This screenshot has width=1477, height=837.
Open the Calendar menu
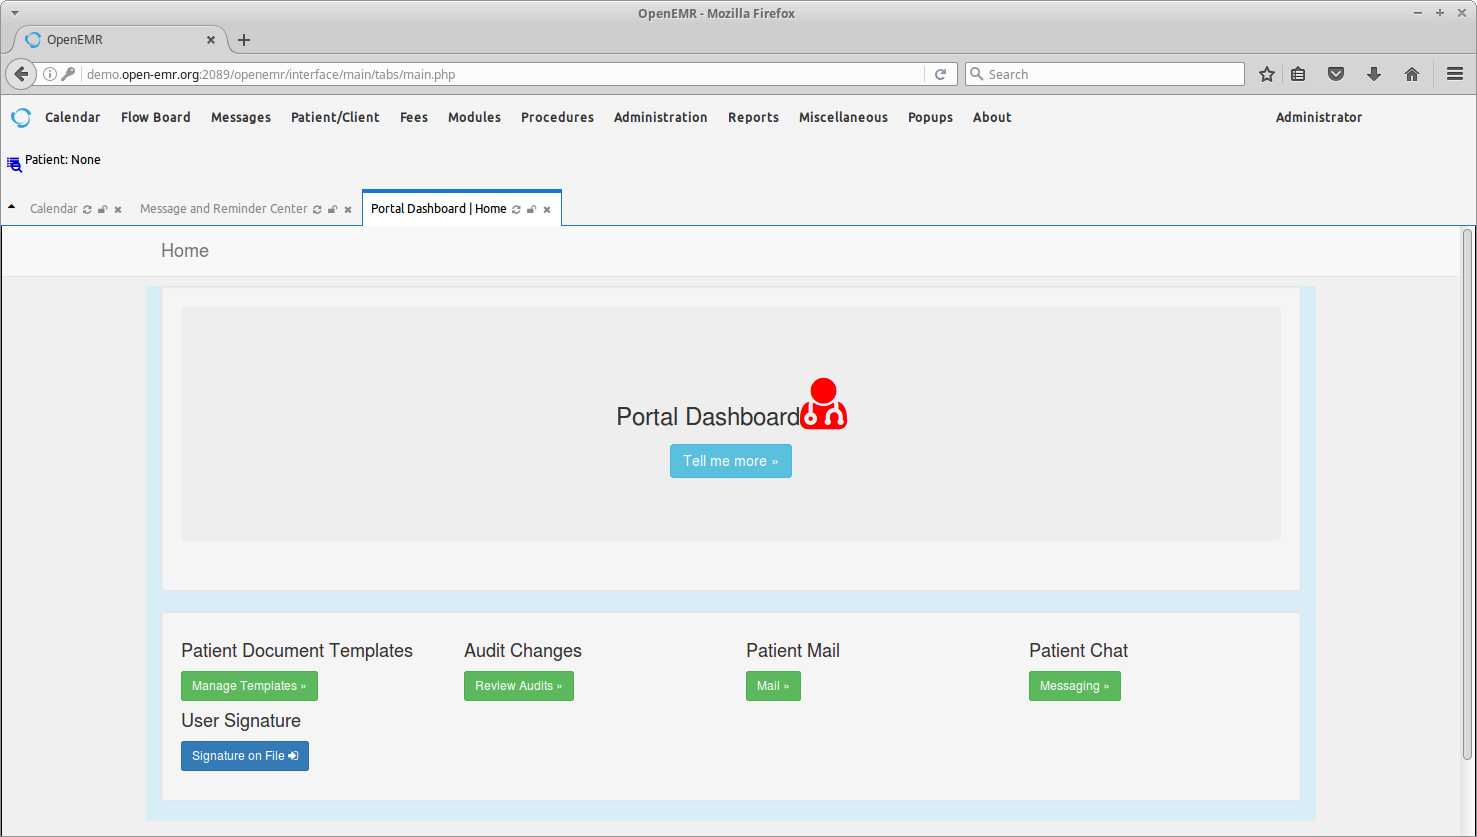point(73,117)
